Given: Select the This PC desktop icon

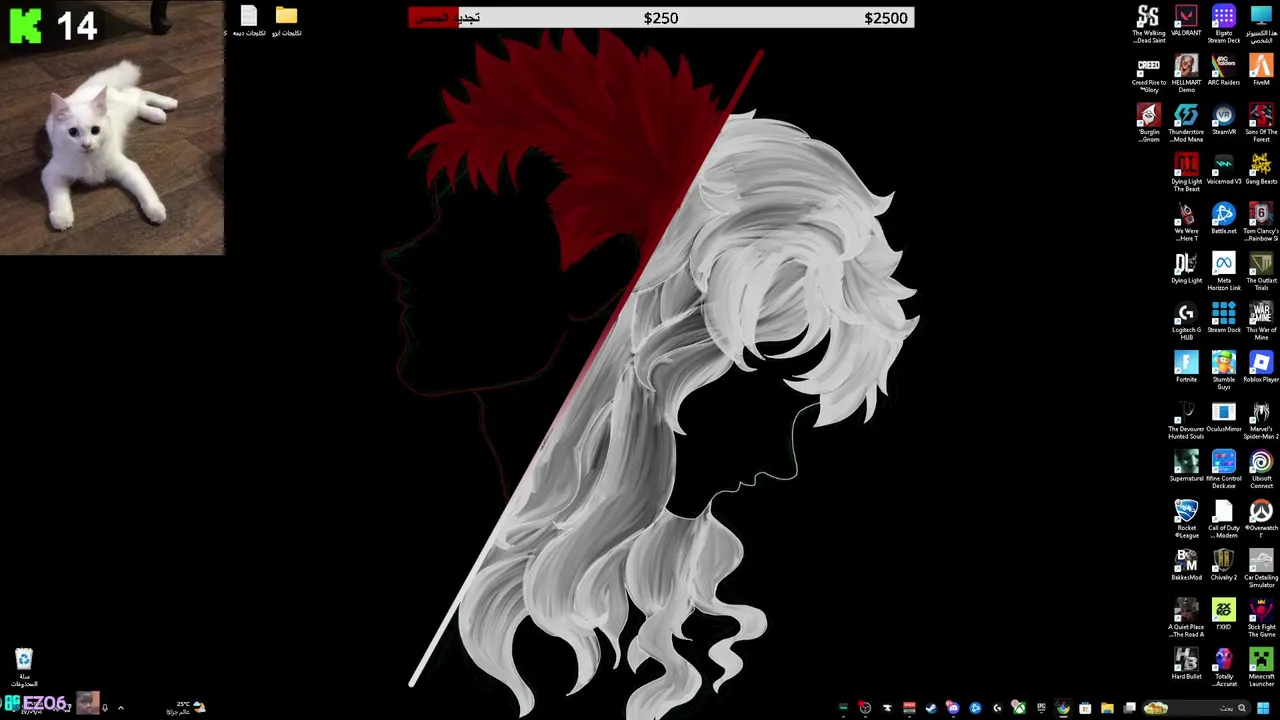Looking at the screenshot, I should [x=1261, y=24].
